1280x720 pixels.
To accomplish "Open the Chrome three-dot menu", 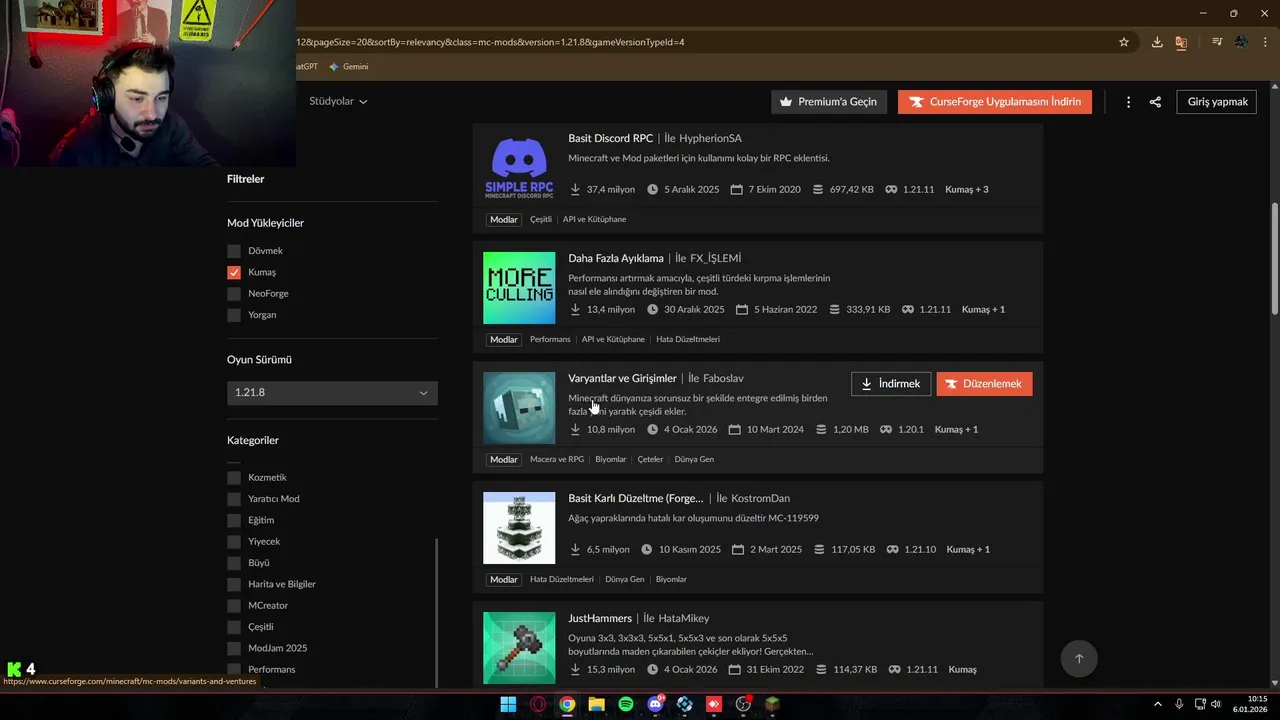I will coord(1265,42).
